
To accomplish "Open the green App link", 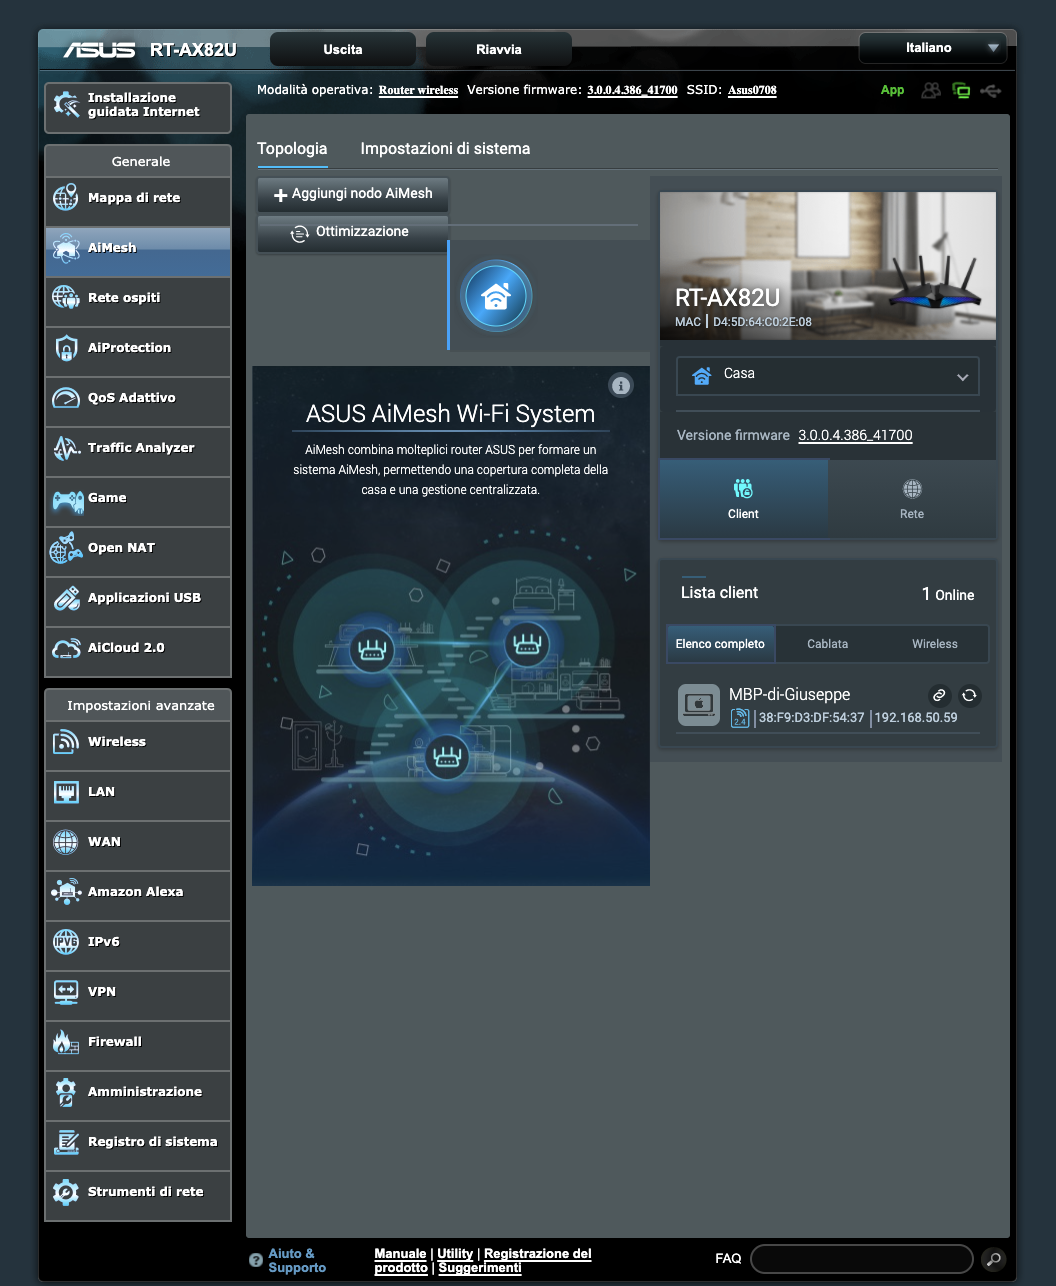I will point(892,90).
